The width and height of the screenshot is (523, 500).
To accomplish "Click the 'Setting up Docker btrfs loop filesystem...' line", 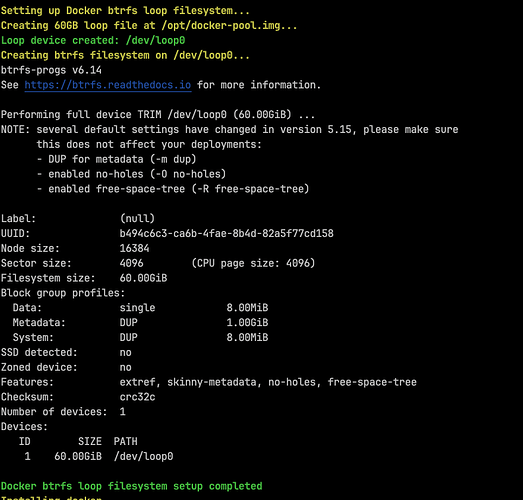I will [125, 11].
